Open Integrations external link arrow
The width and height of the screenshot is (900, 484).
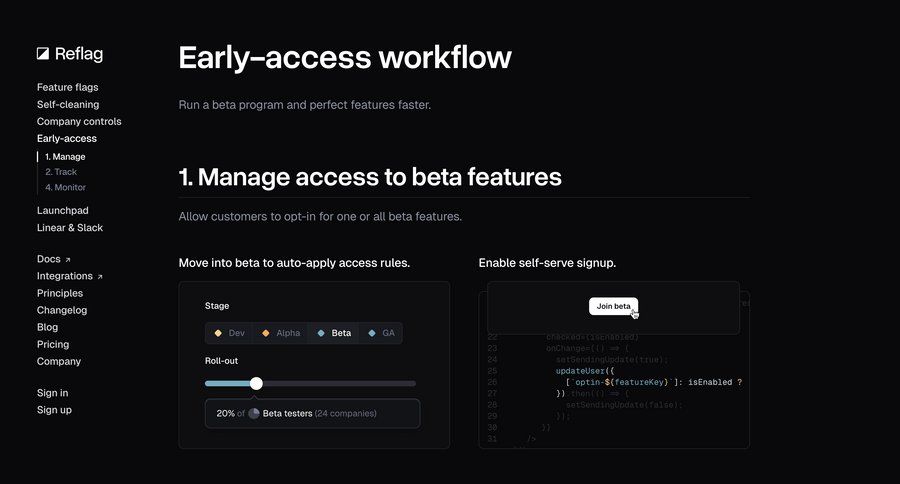(99, 277)
